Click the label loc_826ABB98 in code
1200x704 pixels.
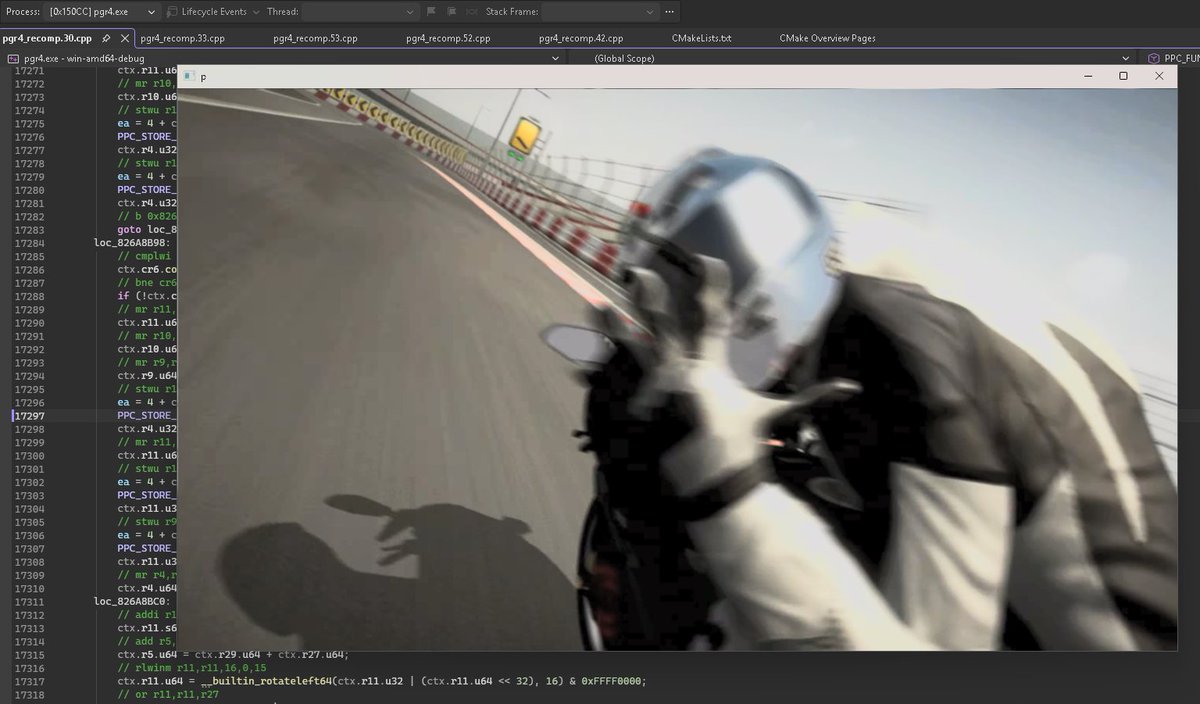(x=132, y=243)
